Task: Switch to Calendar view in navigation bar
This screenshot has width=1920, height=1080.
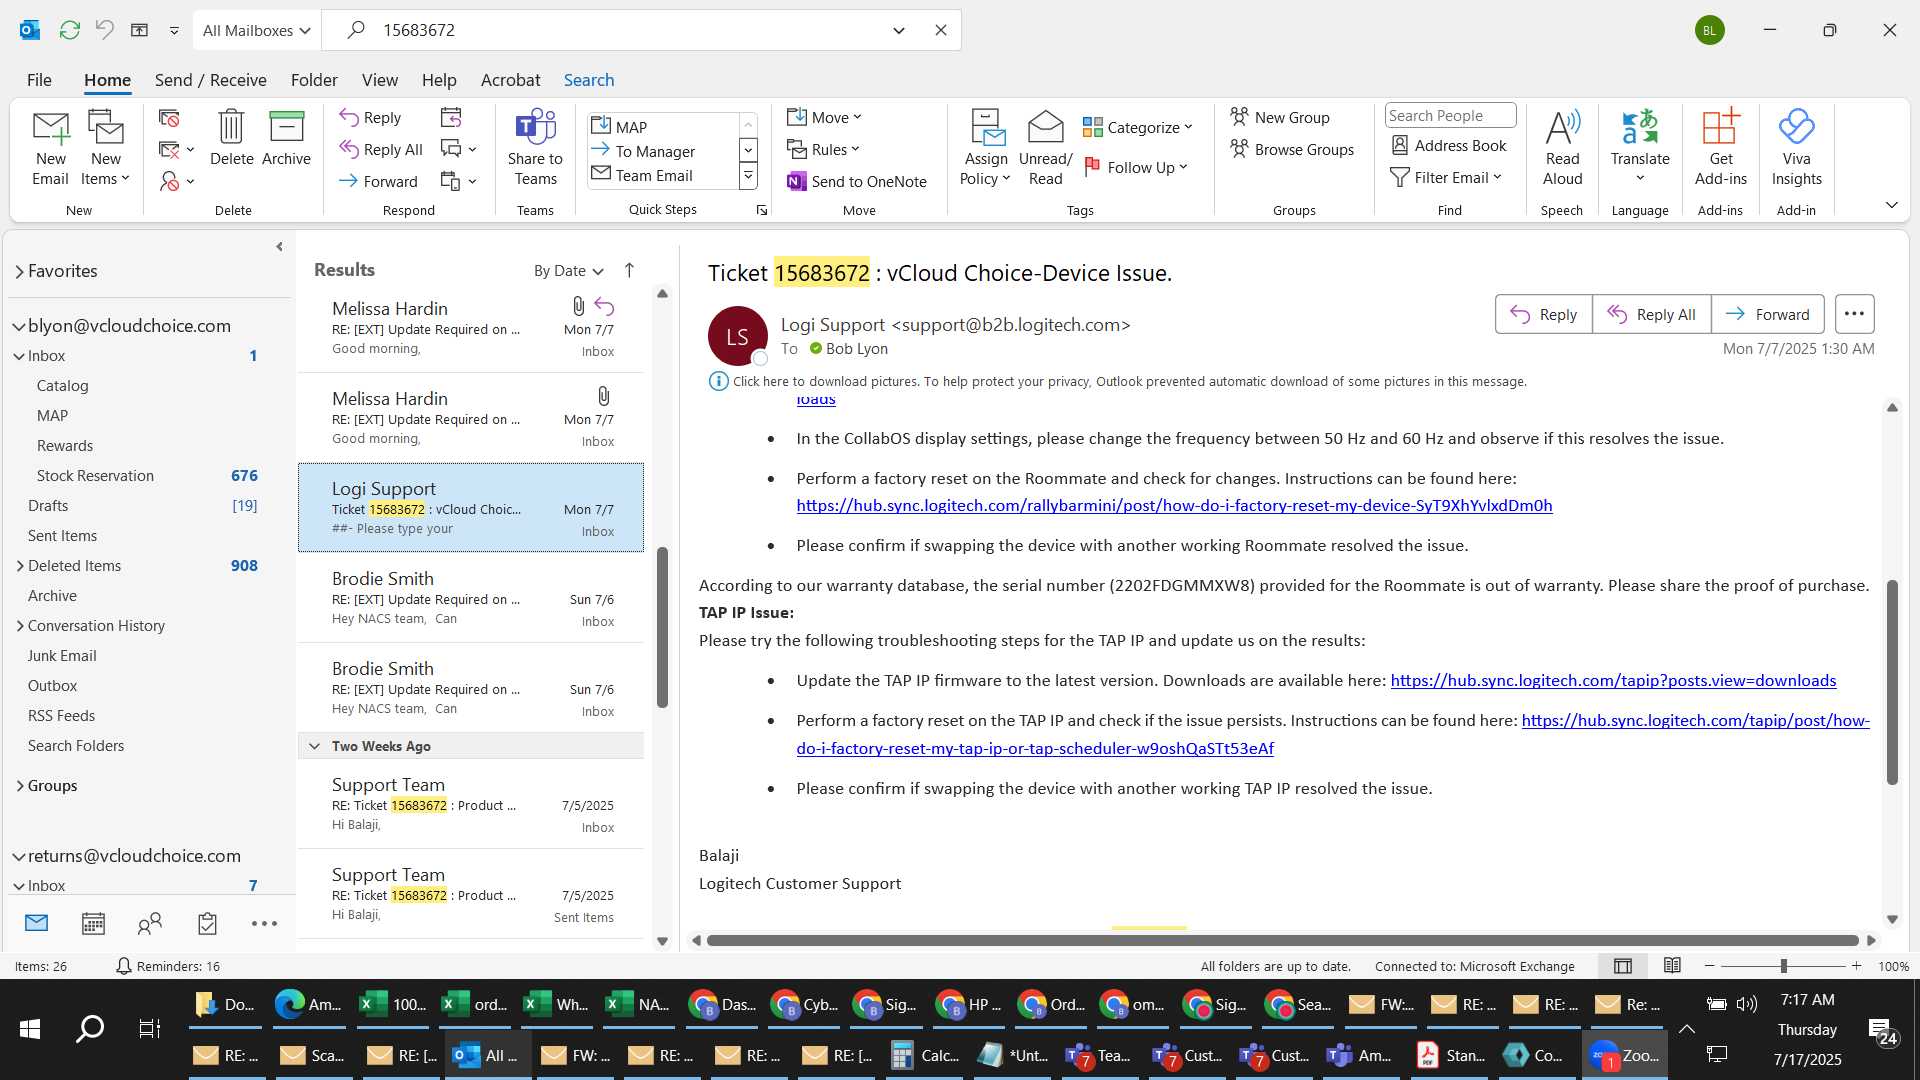Action: (93, 923)
